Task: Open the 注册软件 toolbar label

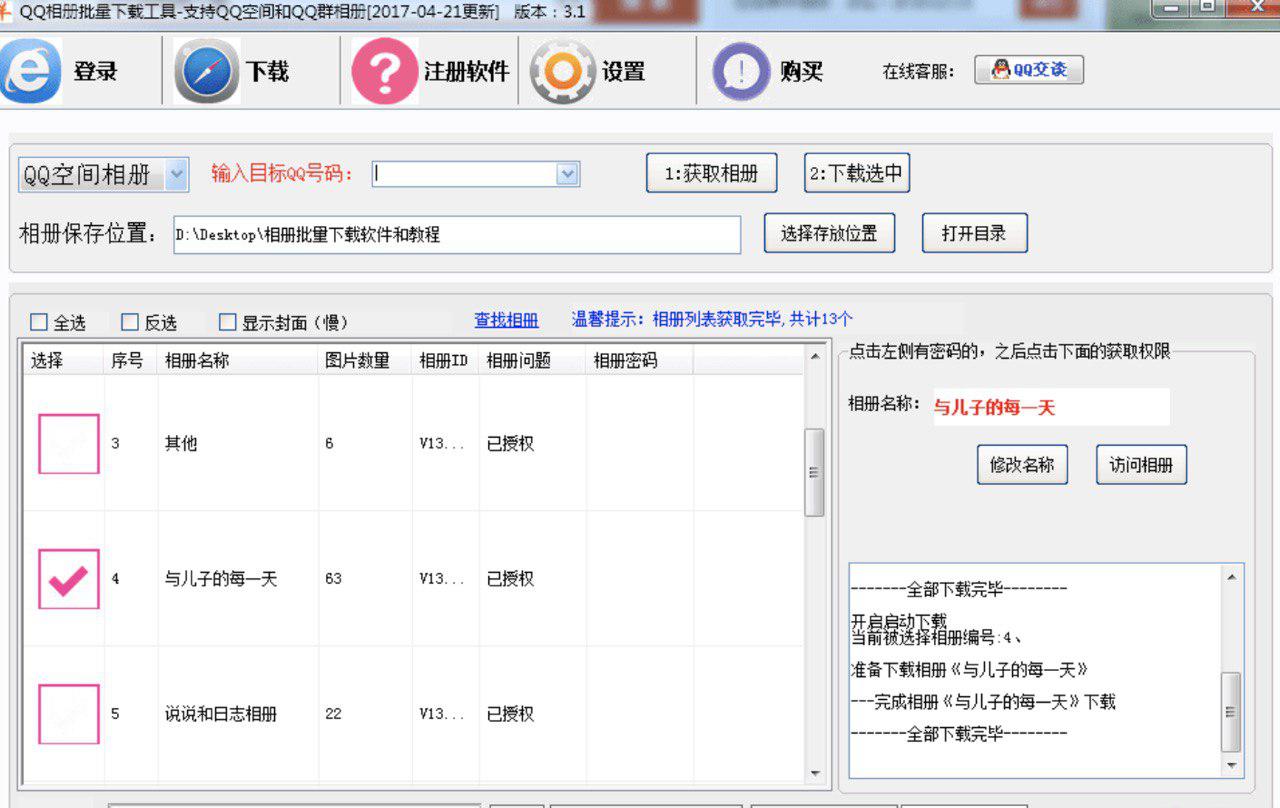Action: [466, 71]
